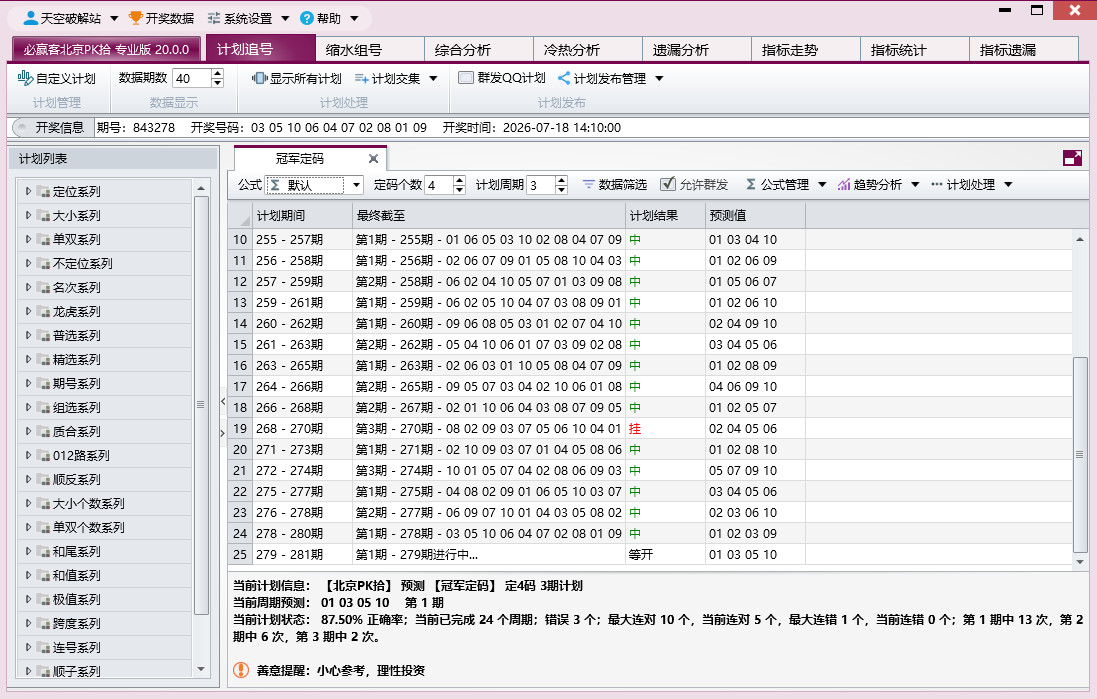Viewport: 1097px width, 699px height.
Task: Click folder icon of 龙虎系列
Action: point(43,312)
